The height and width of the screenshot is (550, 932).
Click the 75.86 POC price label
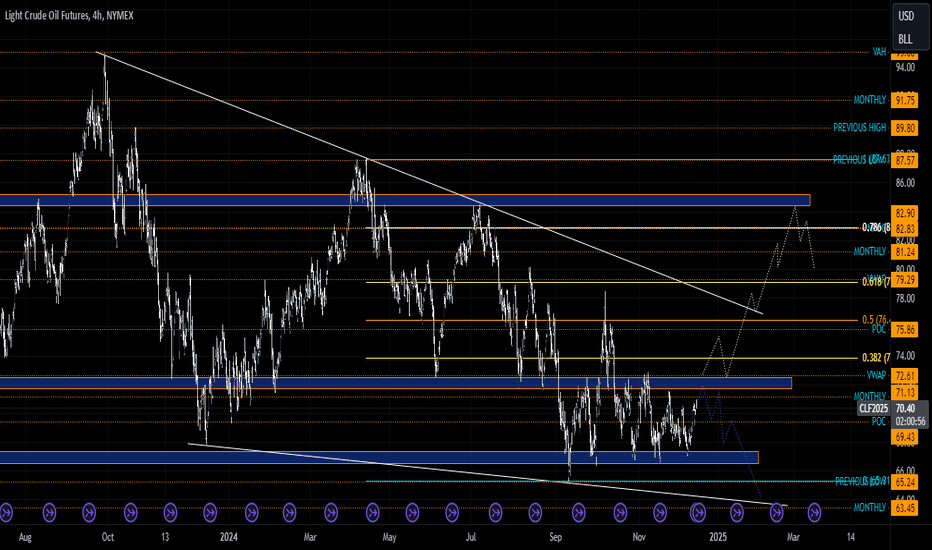click(905, 329)
